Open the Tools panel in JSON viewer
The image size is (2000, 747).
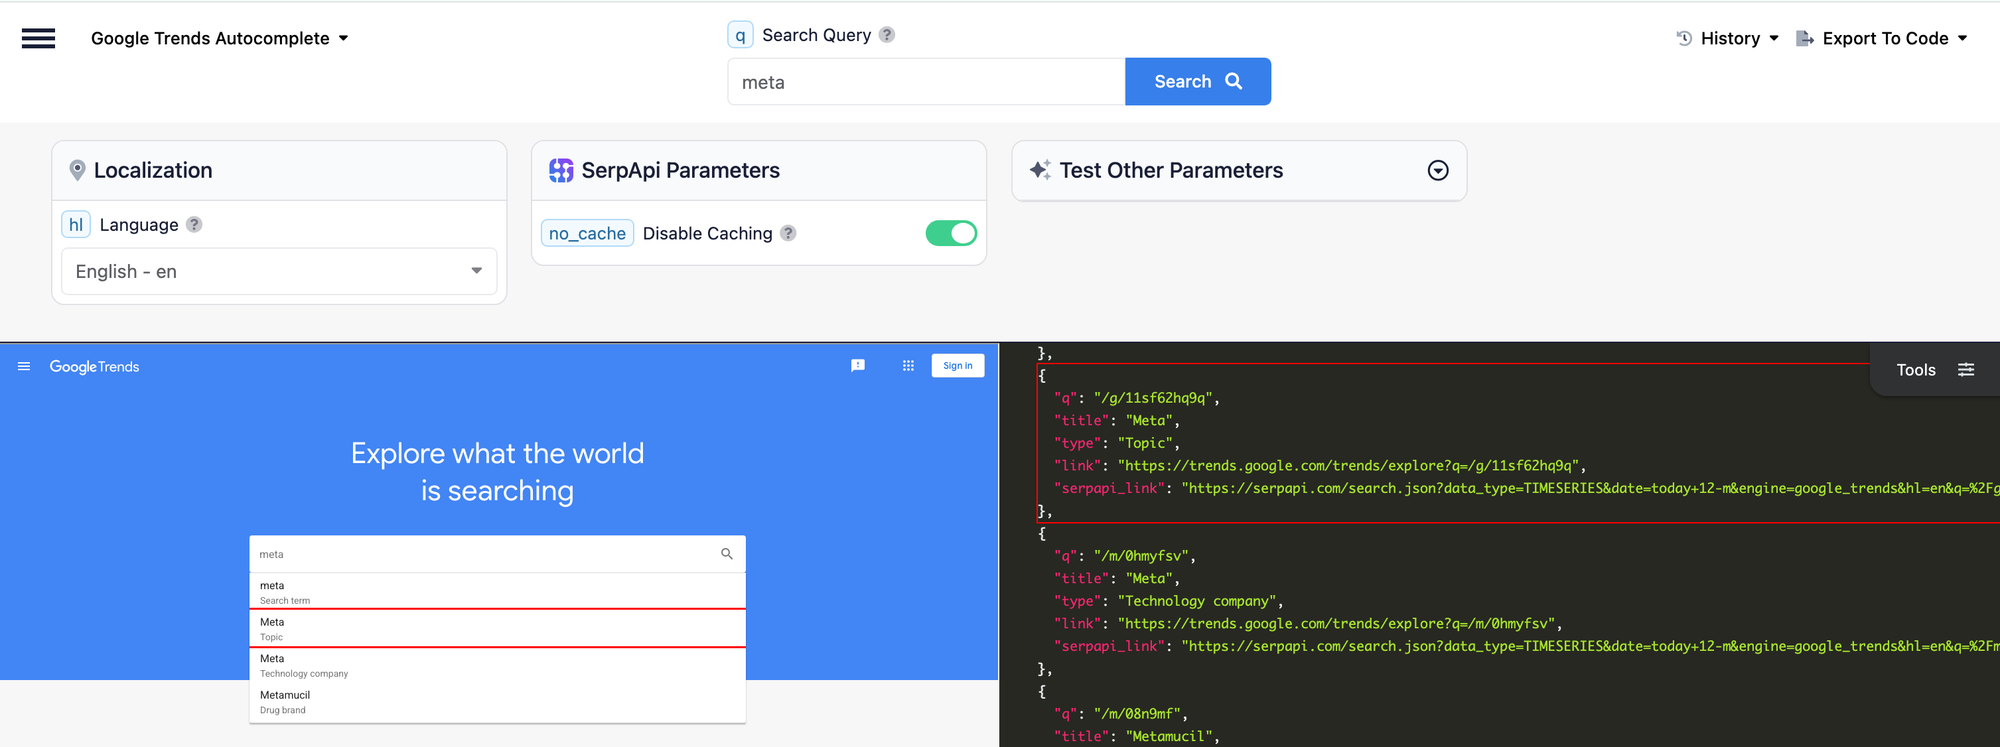click(x=1934, y=370)
